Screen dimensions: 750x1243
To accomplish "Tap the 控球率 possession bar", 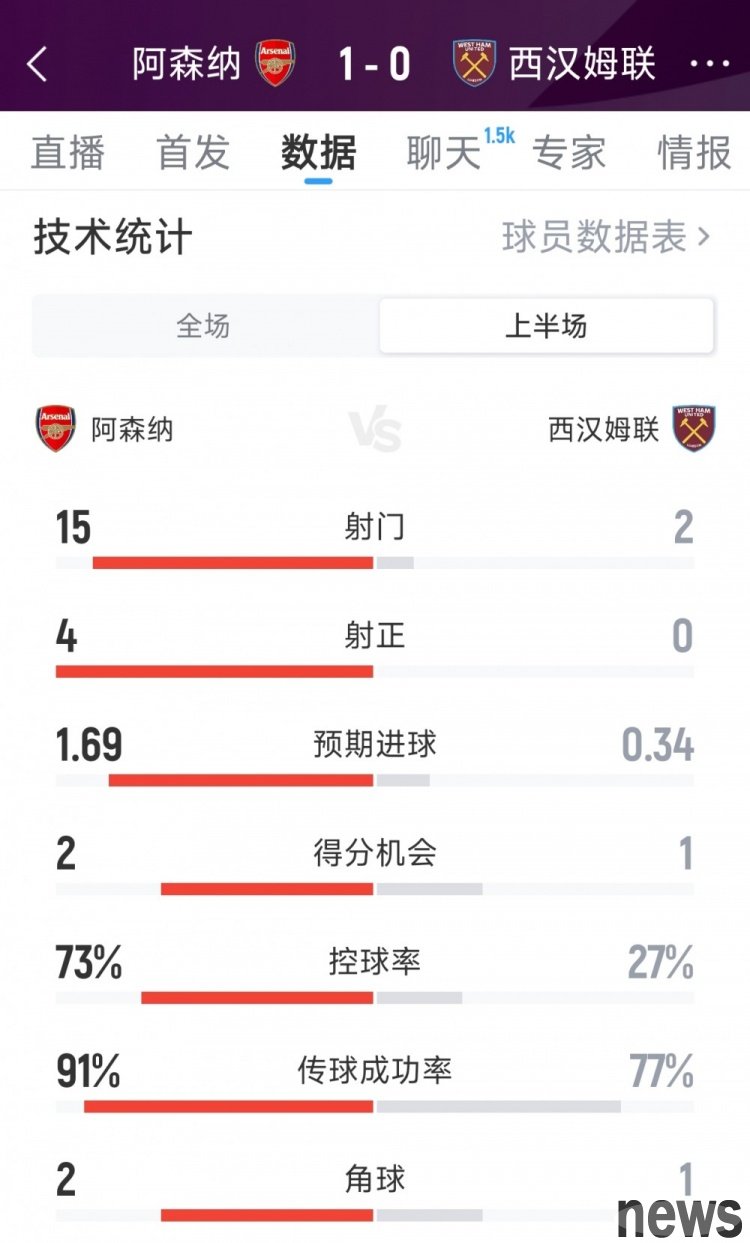I will coord(375,997).
